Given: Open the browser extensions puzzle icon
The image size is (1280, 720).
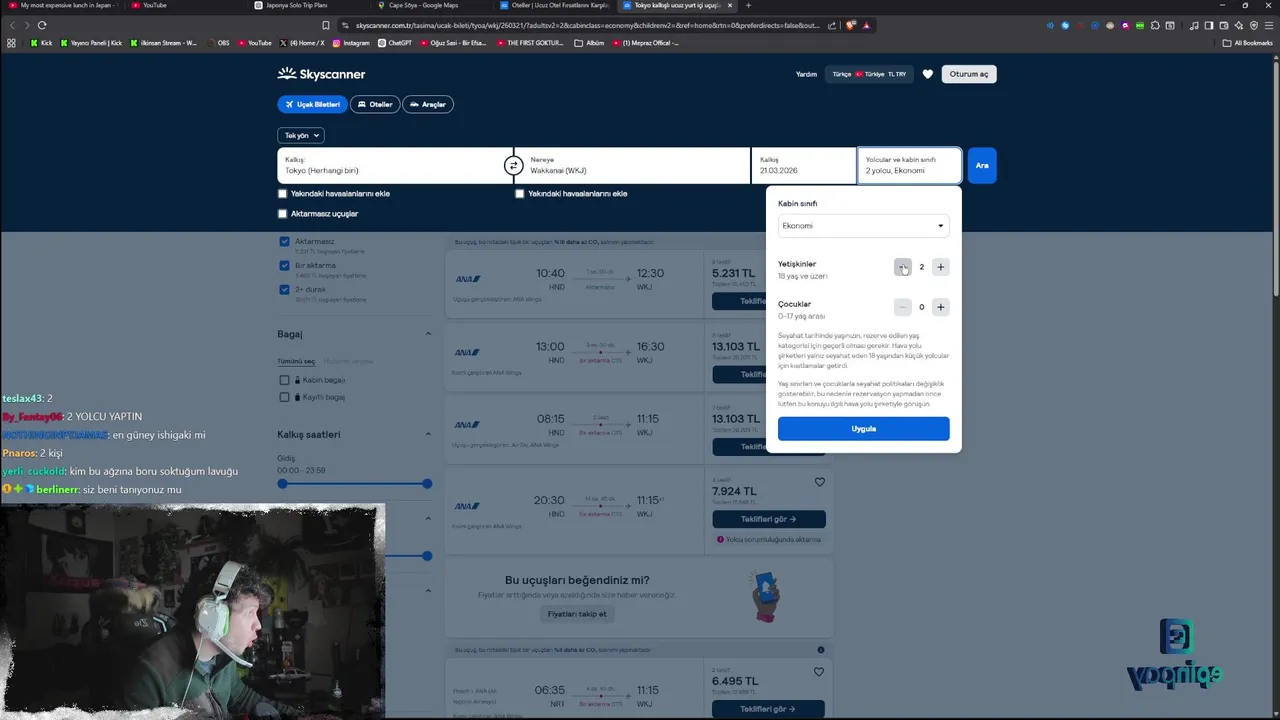Looking at the screenshot, I should [1156, 25].
